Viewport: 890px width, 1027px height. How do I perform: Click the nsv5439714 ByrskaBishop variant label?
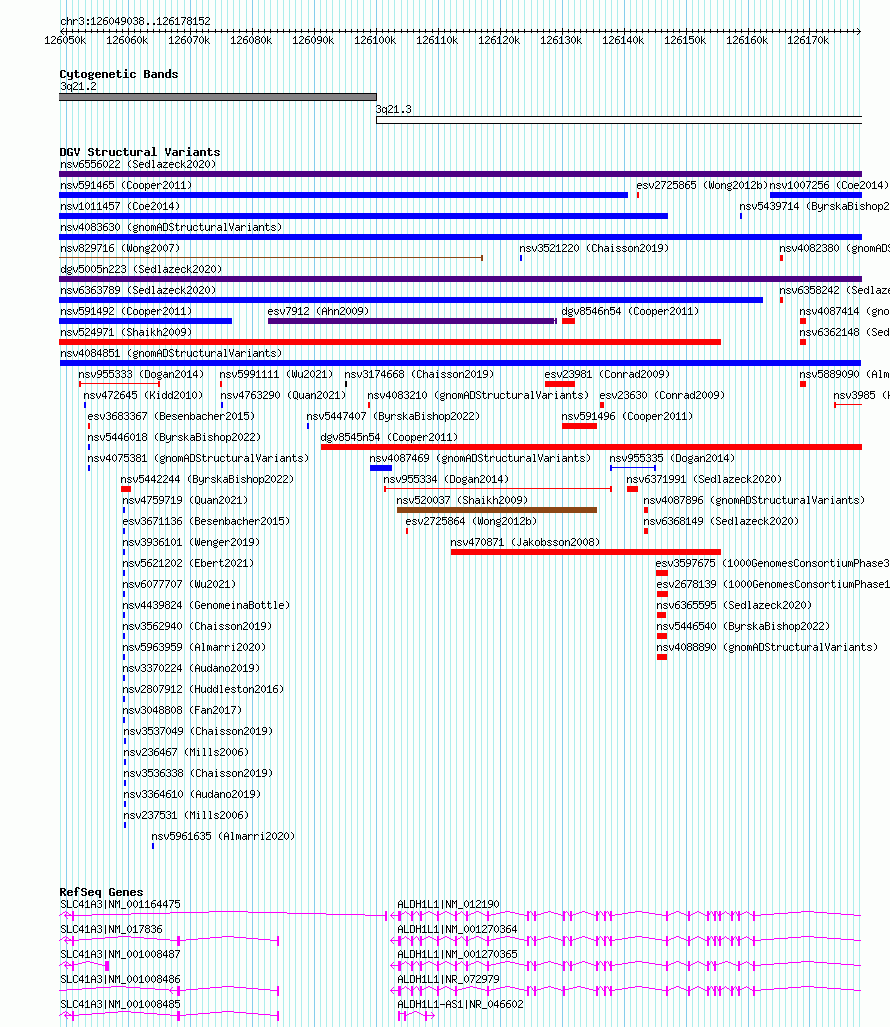point(814,206)
